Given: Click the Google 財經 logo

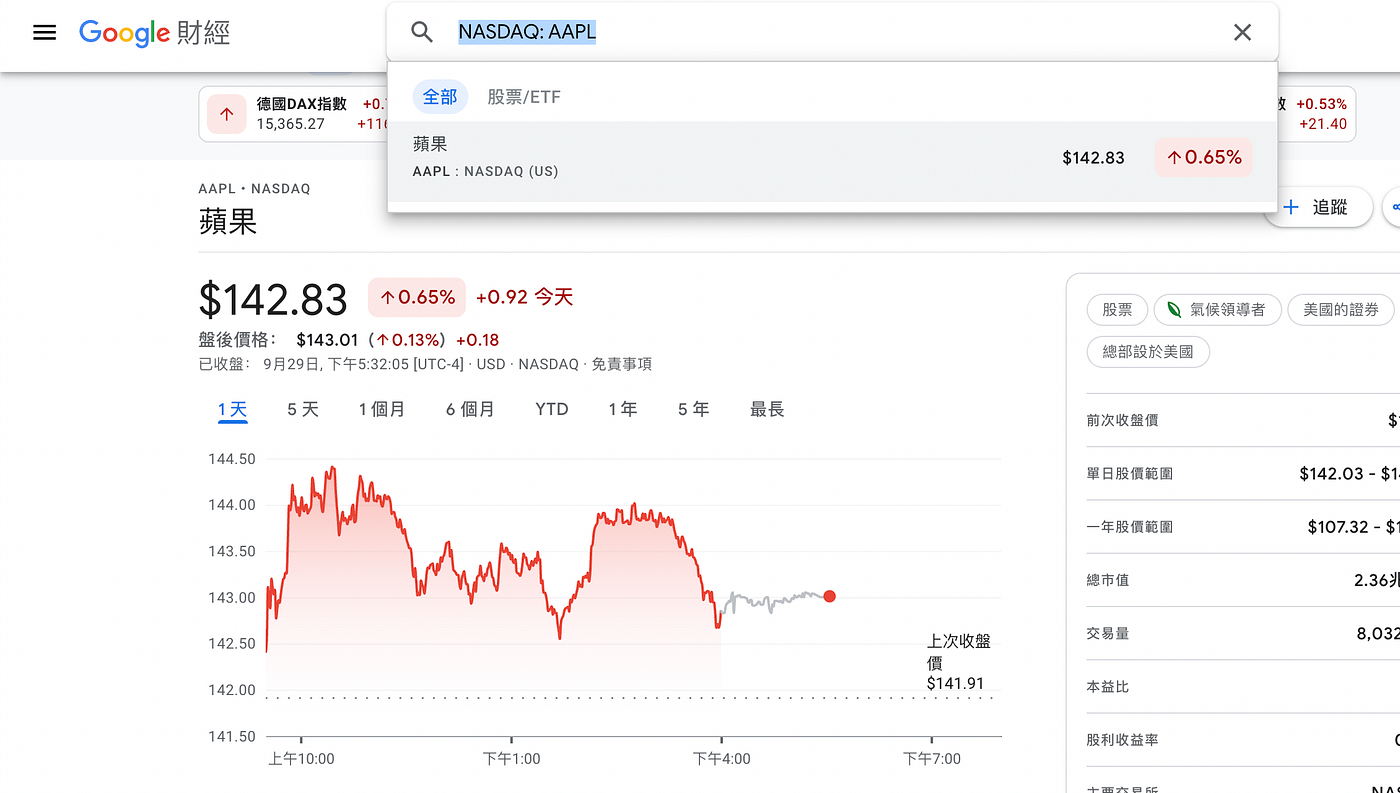Looking at the screenshot, I should point(155,32).
